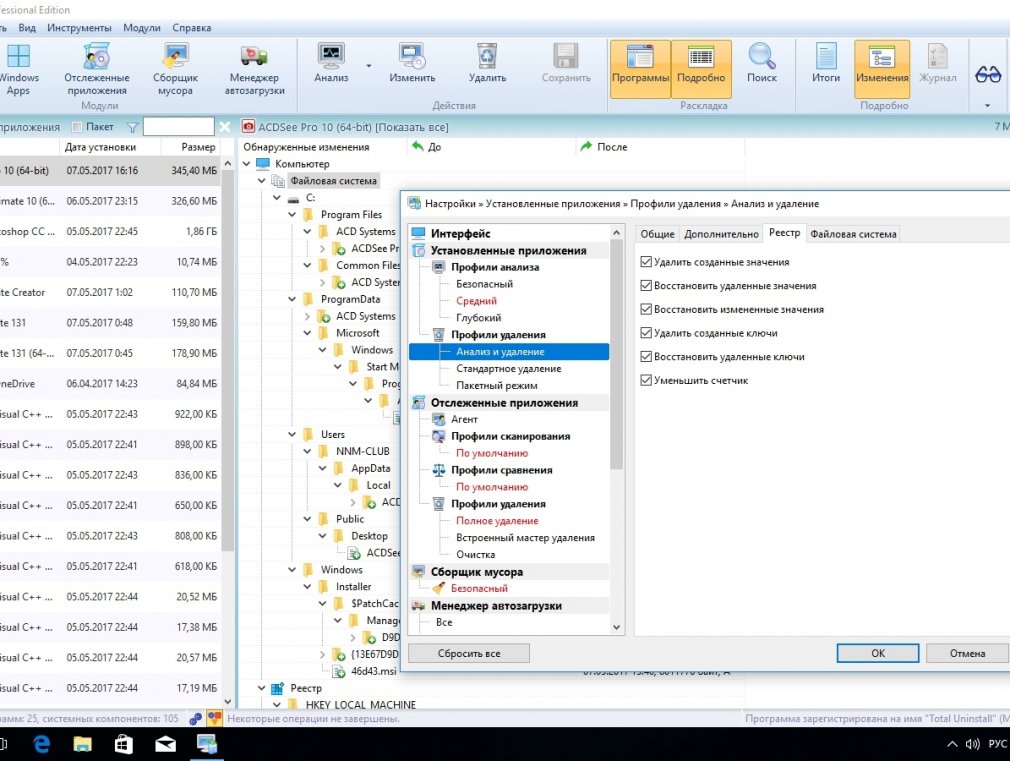Uncheck Удалить созданные значения
The height and width of the screenshot is (761, 1010).
point(646,262)
